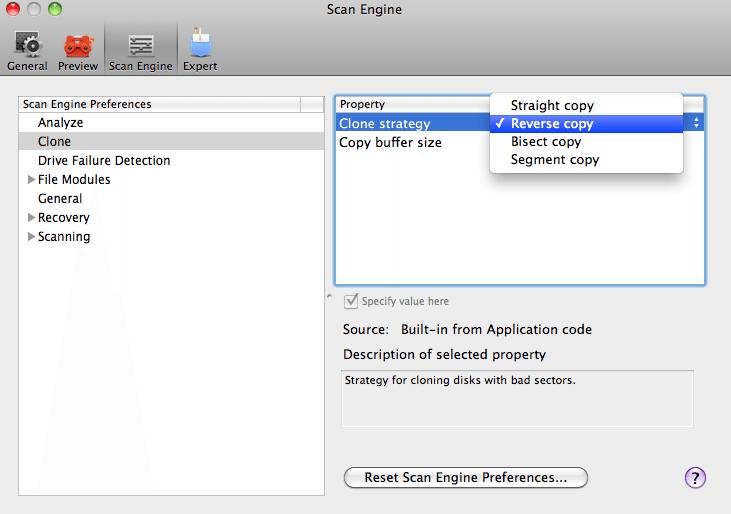The height and width of the screenshot is (514, 731).
Task: Select the Clone strategy property row
Action: click(x=413, y=123)
